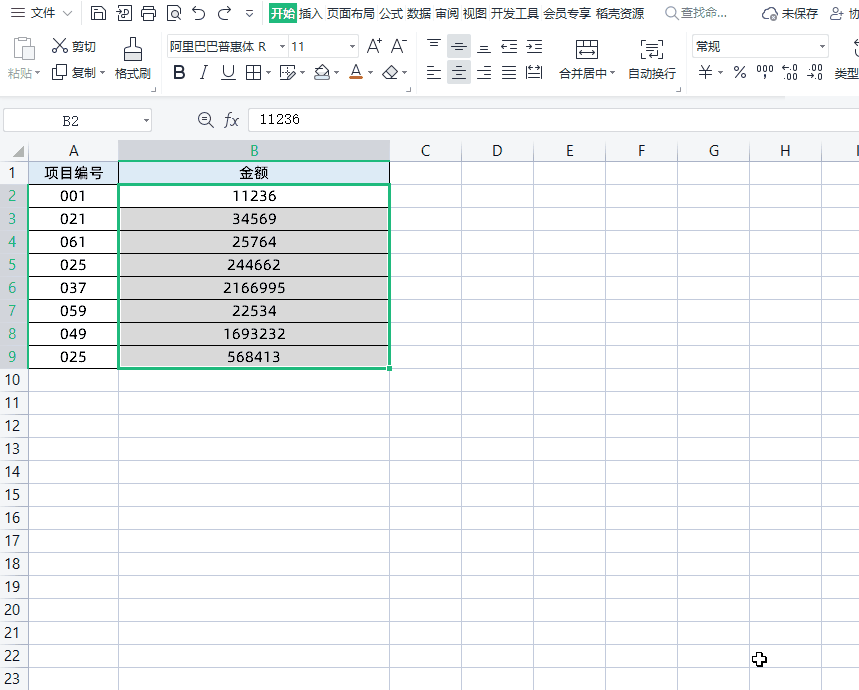Screen dimensions: 859x690
Task: Select cell containing 2166995
Action: [254, 288]
